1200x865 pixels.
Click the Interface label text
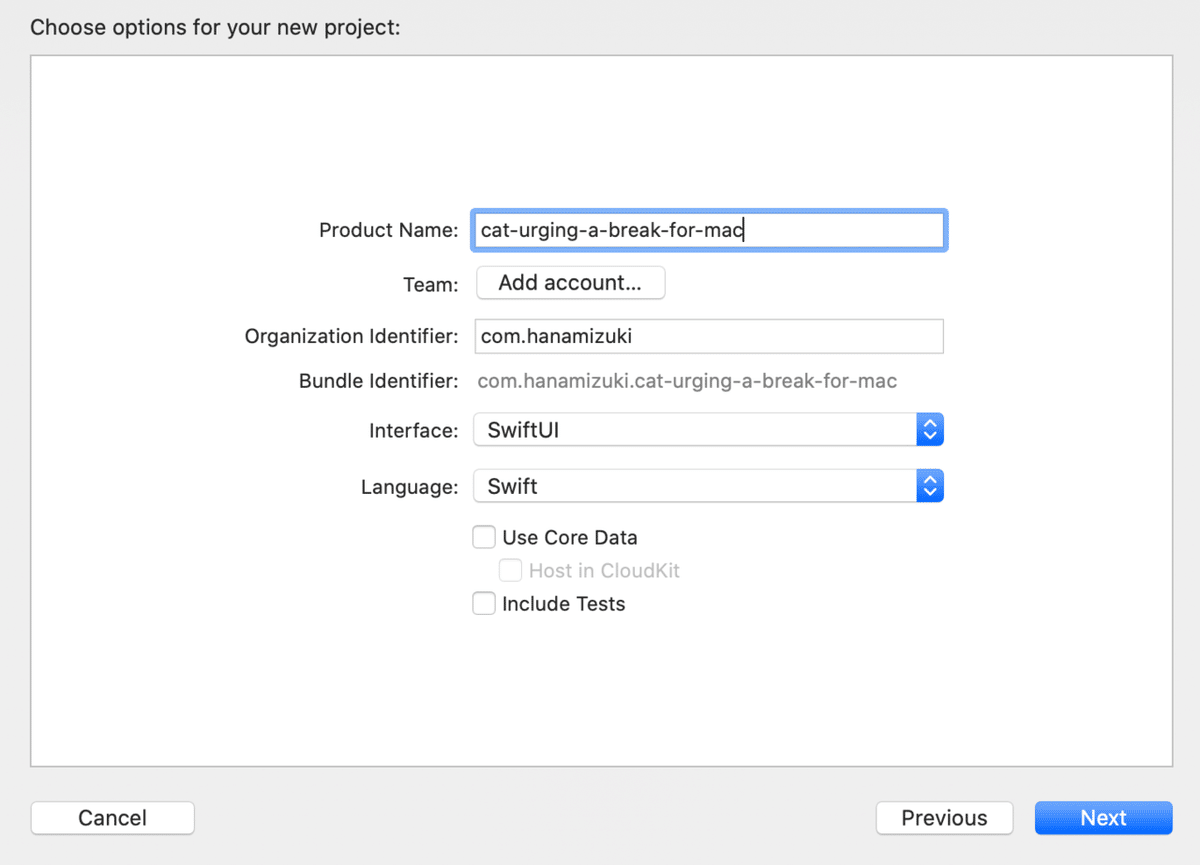[413, 431]
